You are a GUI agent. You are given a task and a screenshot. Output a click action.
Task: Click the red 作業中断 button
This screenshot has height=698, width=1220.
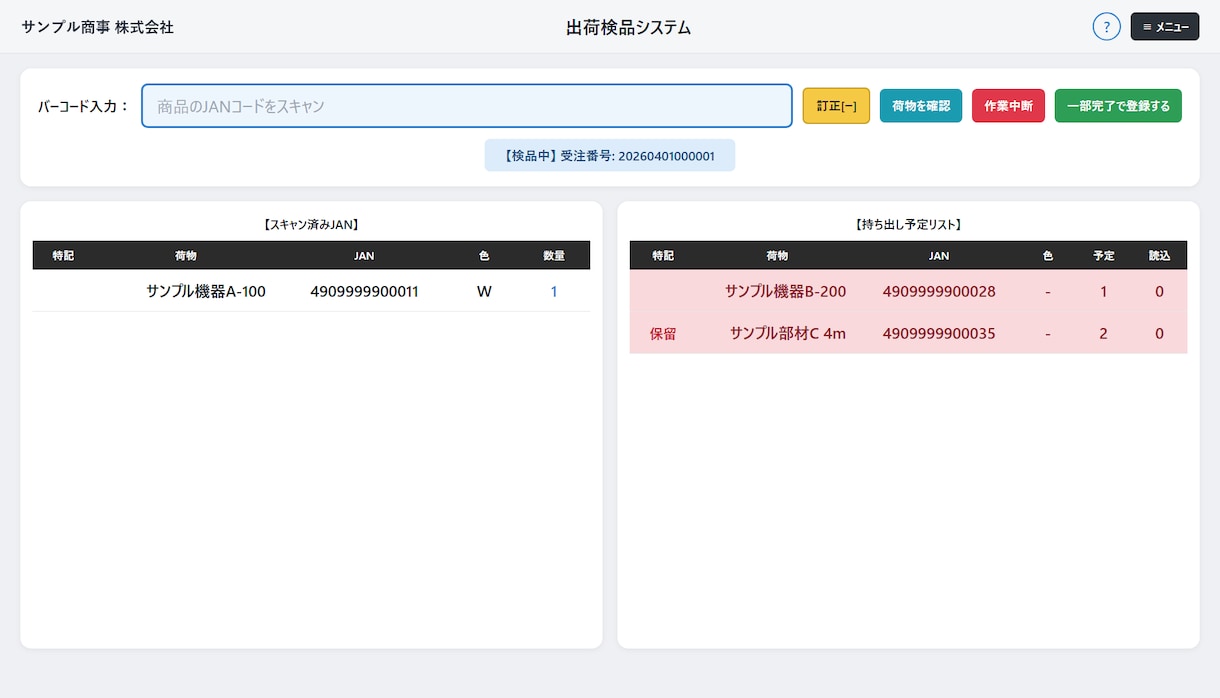pyautogui.click(x=1008, y=106)
